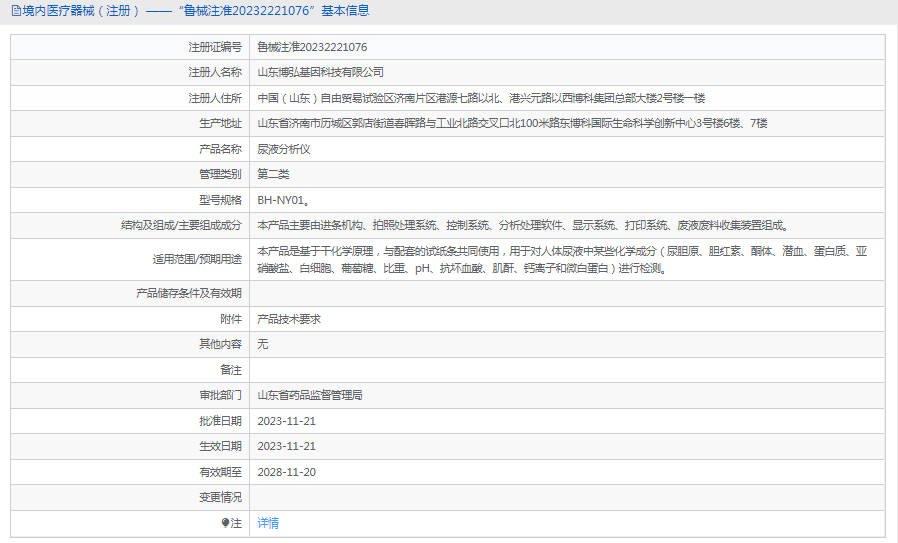This screenshot has height=543, width=898.
Task: Click the bullet icon beside 注 label
Action: tap(226, 523)
